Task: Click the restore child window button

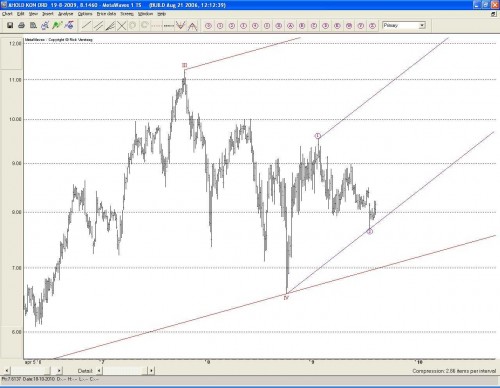Action: click(x=493, y=14)
